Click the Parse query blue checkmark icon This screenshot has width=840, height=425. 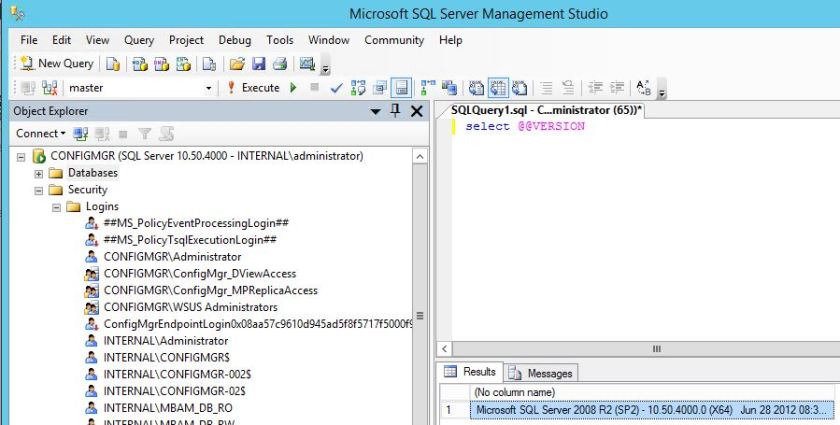tap(336, 88)
